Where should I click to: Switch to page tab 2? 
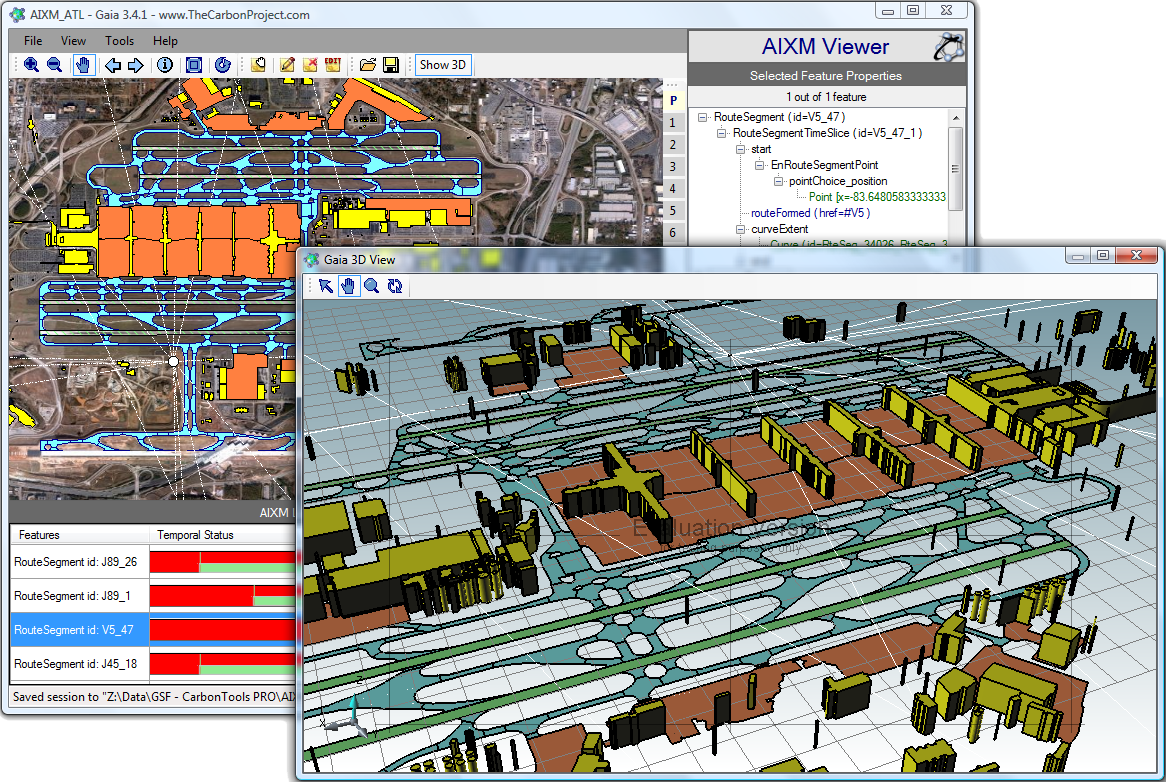click(673, 145)
